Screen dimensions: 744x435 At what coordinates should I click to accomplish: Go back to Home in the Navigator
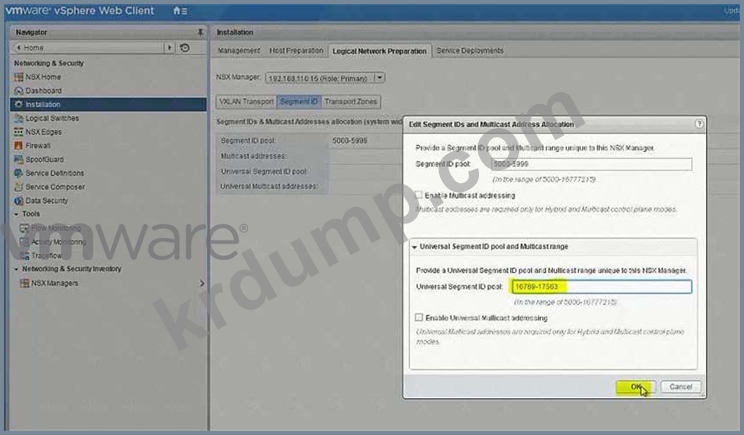click(88, 47)
